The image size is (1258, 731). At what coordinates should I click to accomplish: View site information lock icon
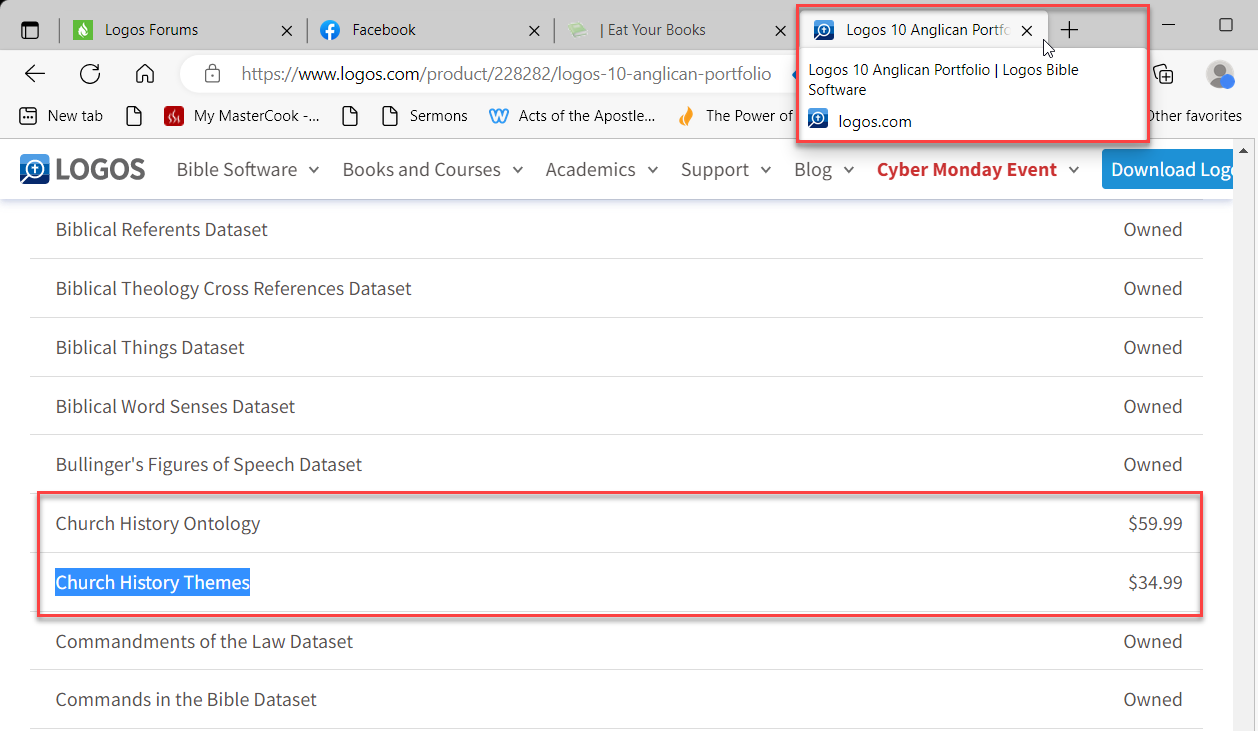(x=212, y=74)
